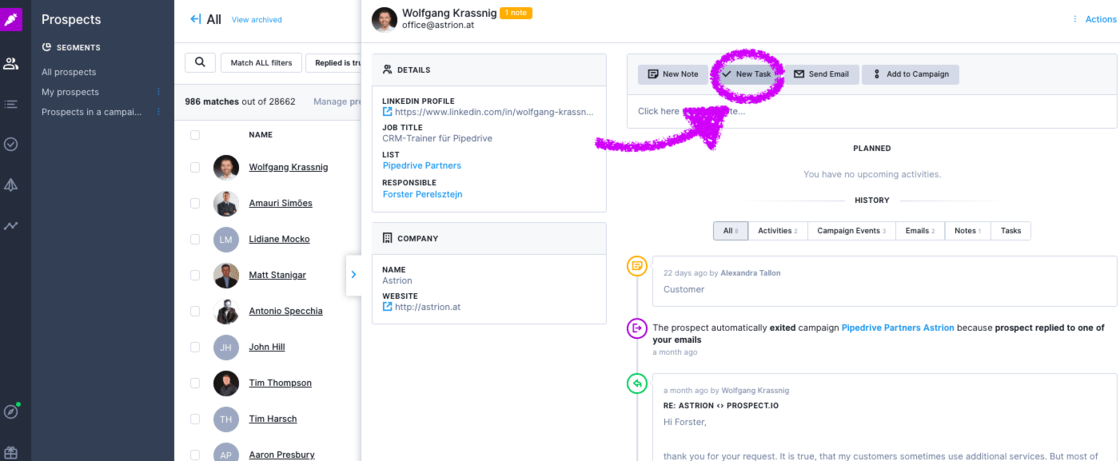Click the note input field

pyautogui.click(x=870, y=111)
